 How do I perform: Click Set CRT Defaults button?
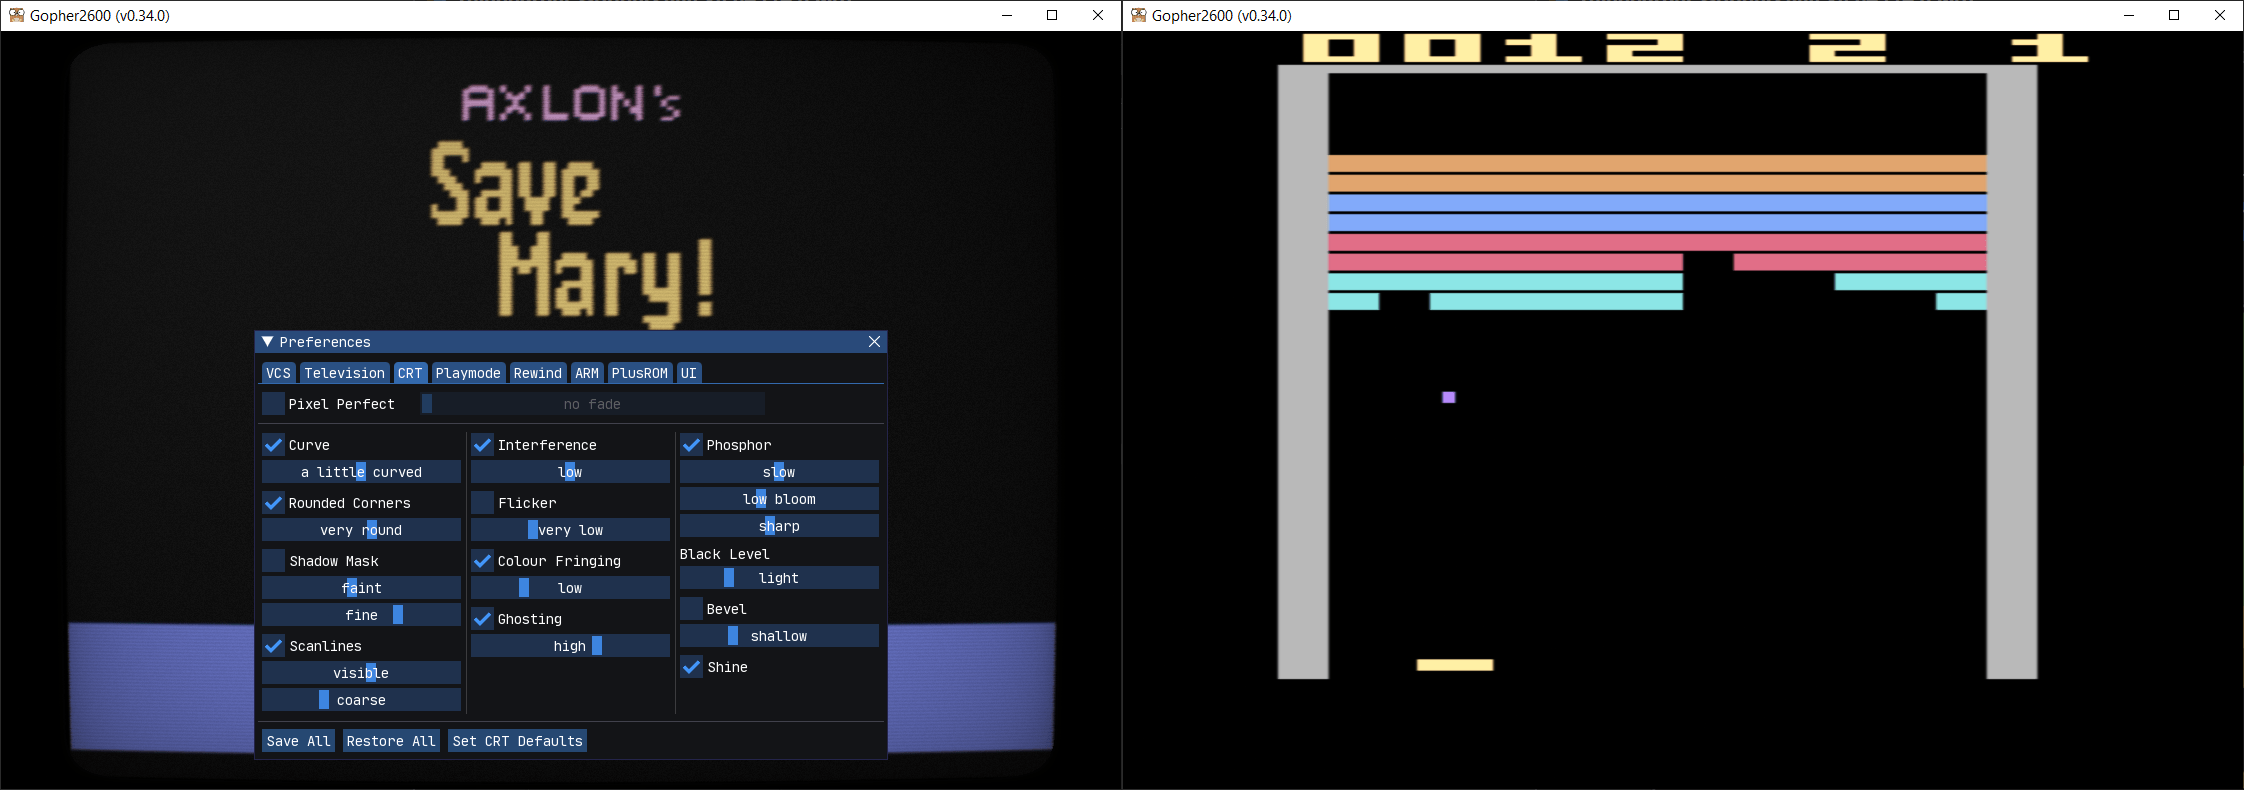point(517,741)
